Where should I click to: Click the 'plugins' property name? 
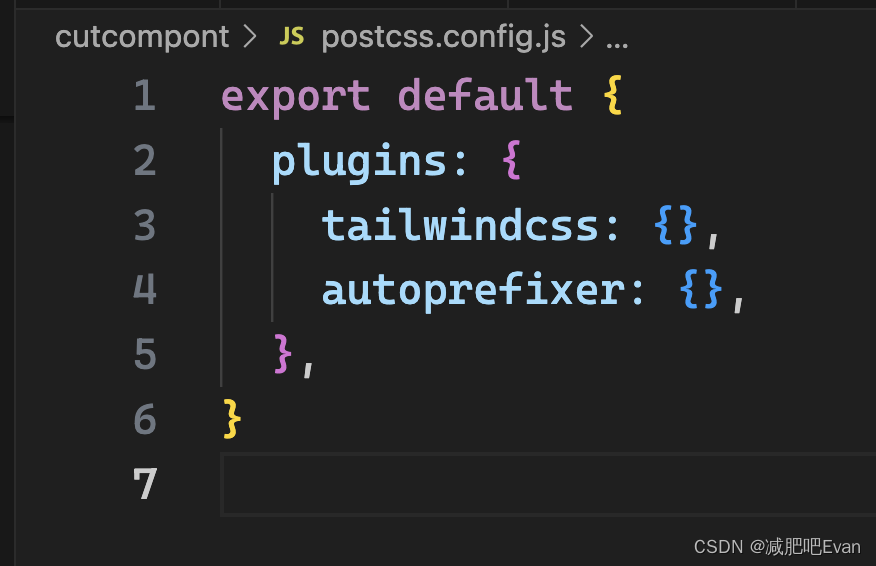[360, 162]
